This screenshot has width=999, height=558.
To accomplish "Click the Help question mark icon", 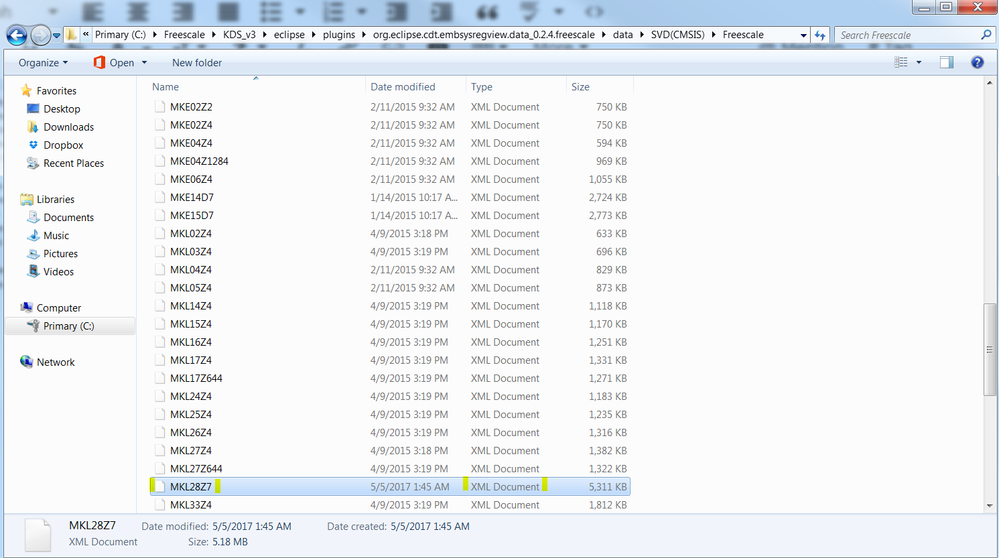I will (977, 62).
